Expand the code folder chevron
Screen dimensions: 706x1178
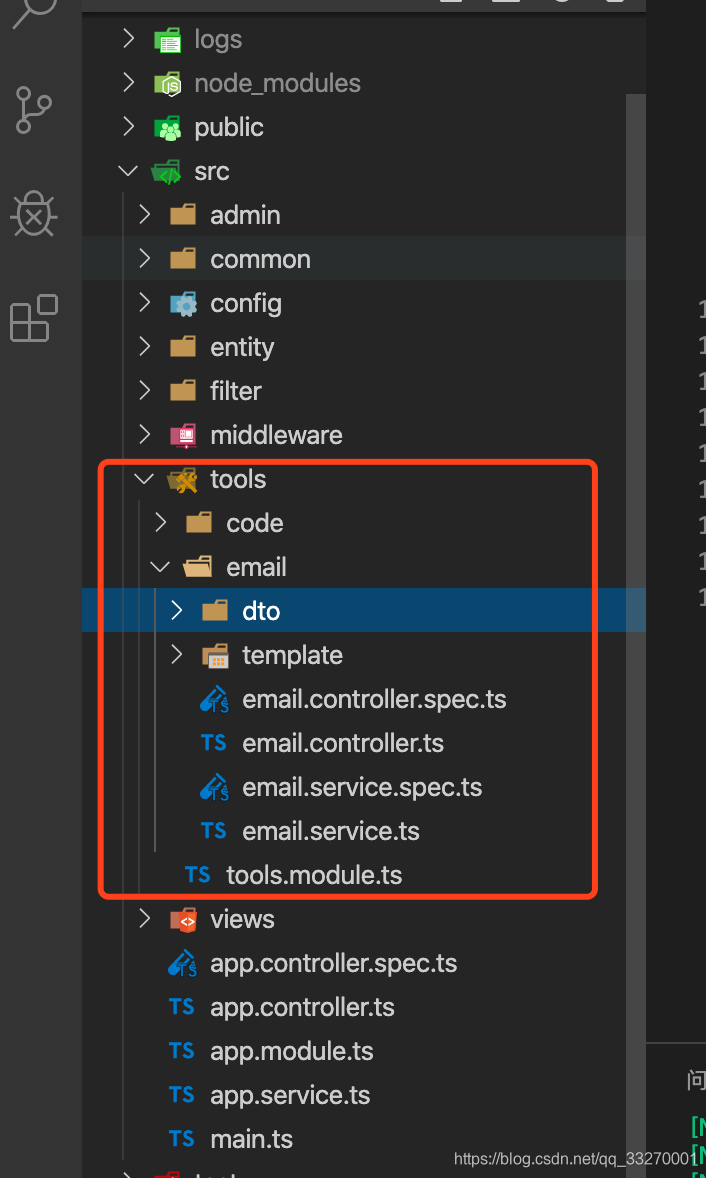[161, 523]
